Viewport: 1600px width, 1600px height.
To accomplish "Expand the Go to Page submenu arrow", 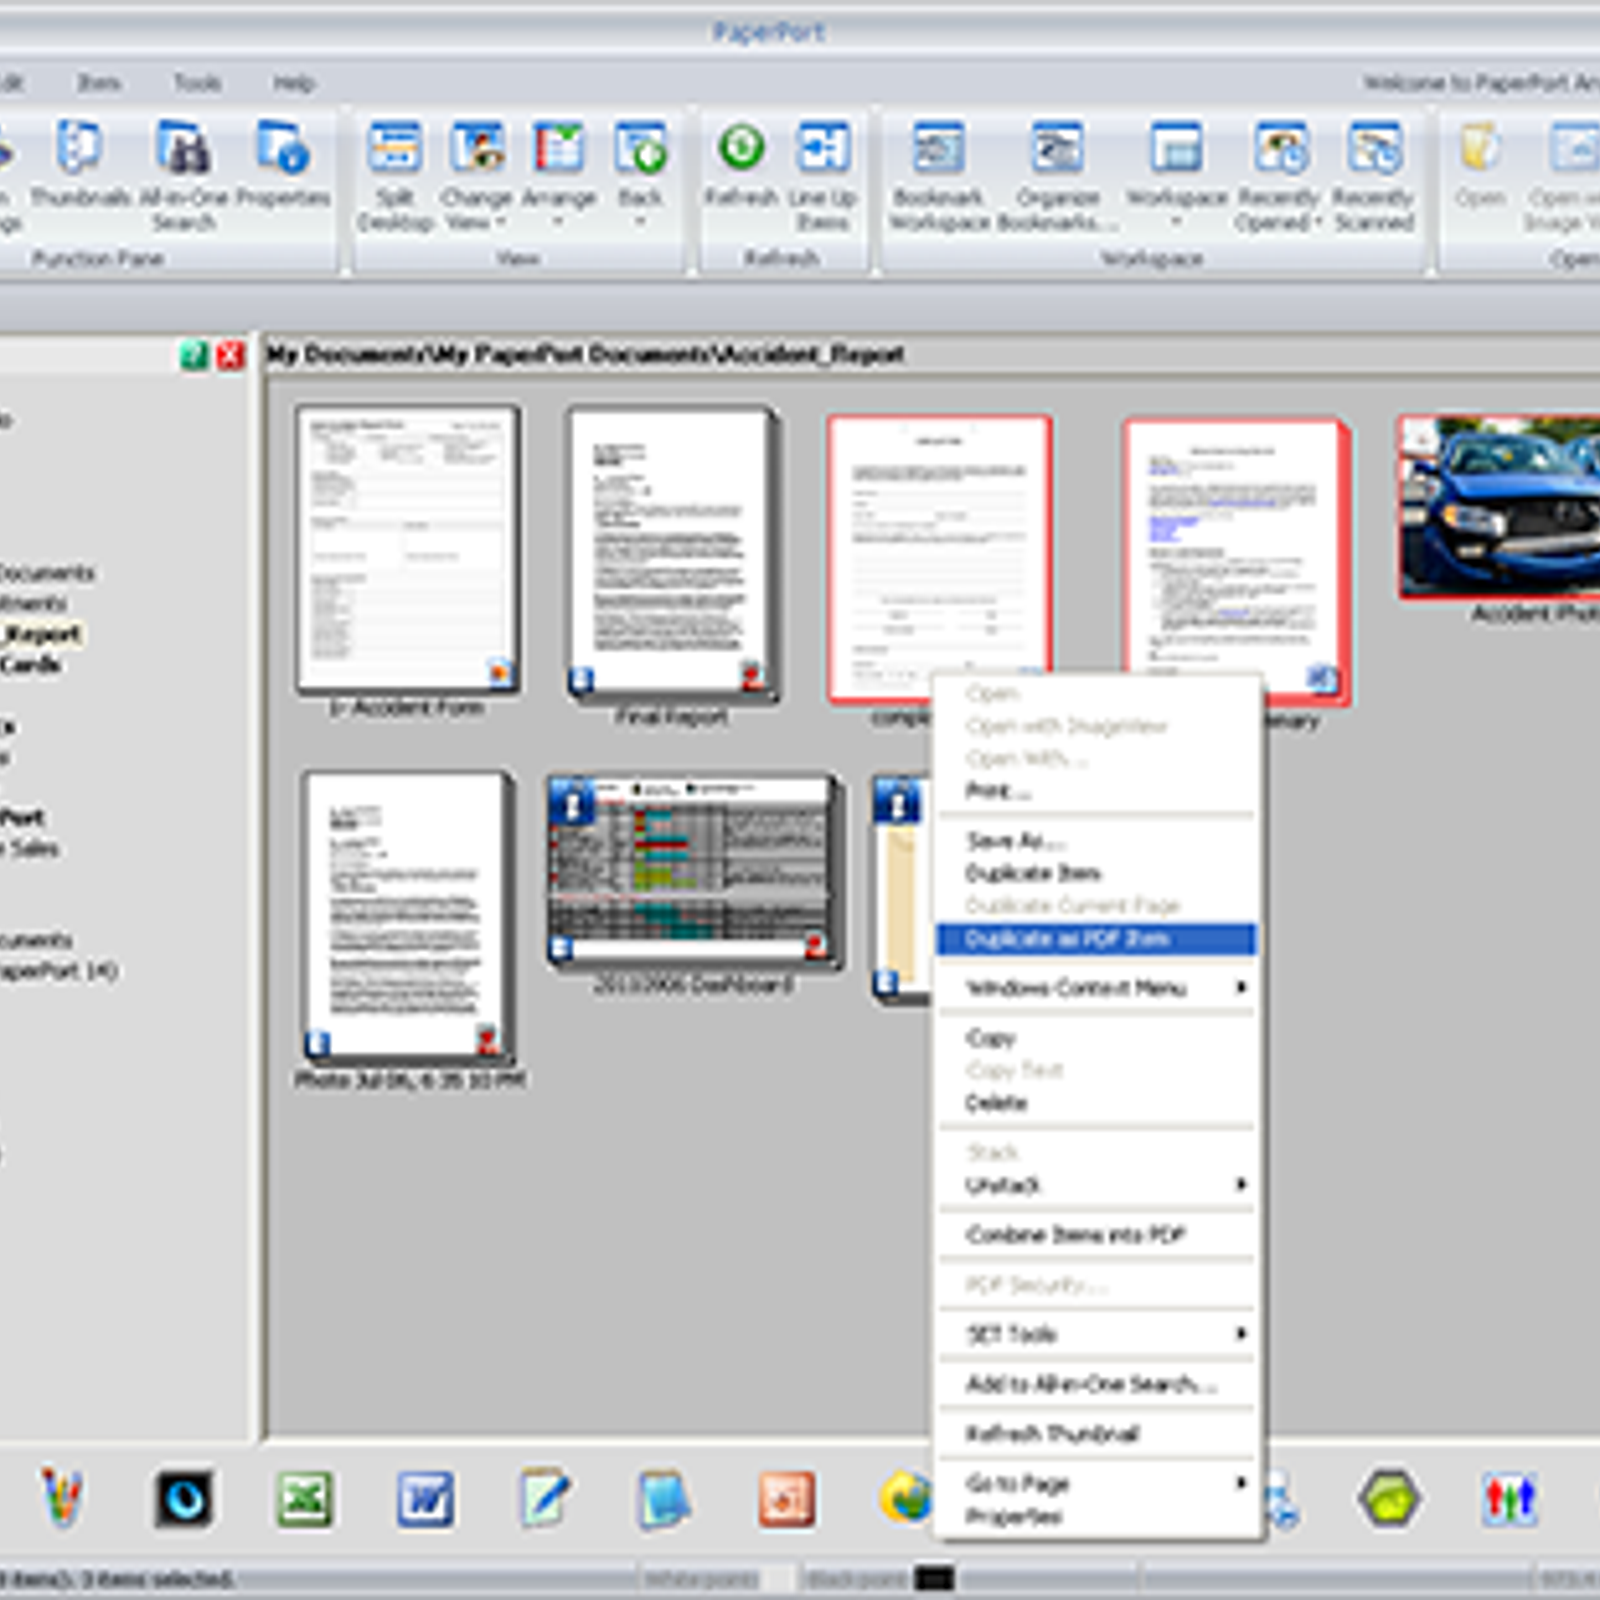I will [1241, 1482].
